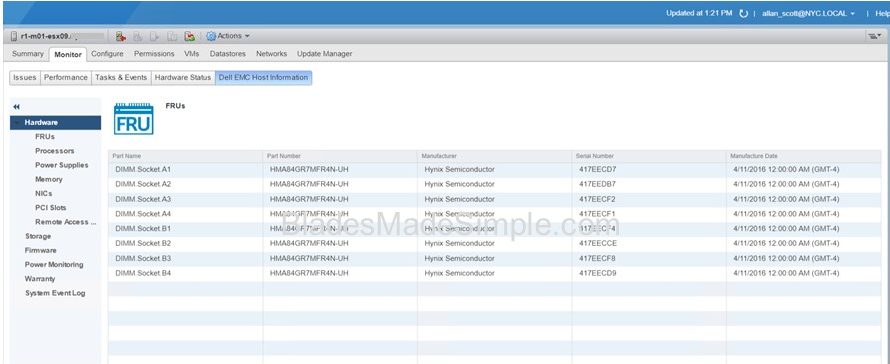Select the DIMM.Socket.B2 row
This screenshot has width=890, height=364.
coord(494,244)
